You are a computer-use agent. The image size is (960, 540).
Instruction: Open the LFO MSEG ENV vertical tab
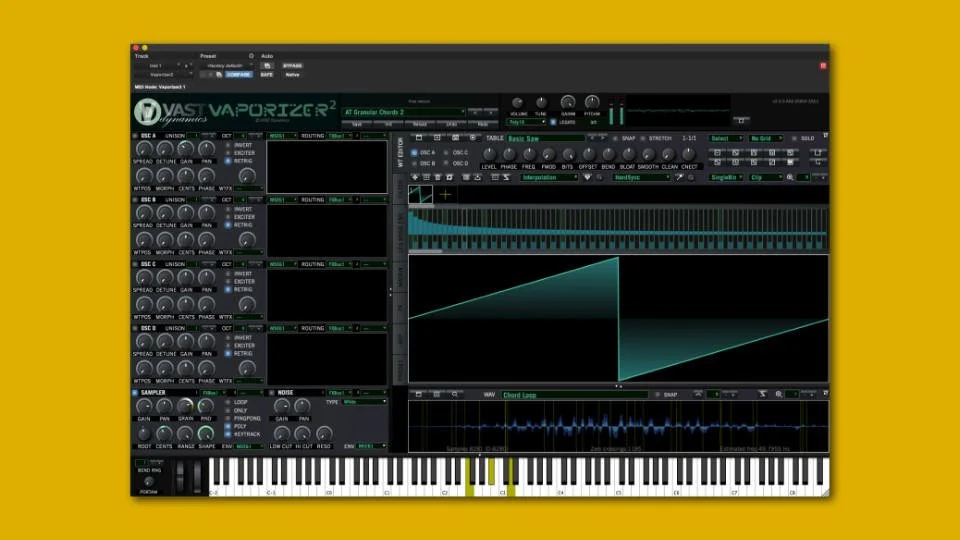click(401, 232)
